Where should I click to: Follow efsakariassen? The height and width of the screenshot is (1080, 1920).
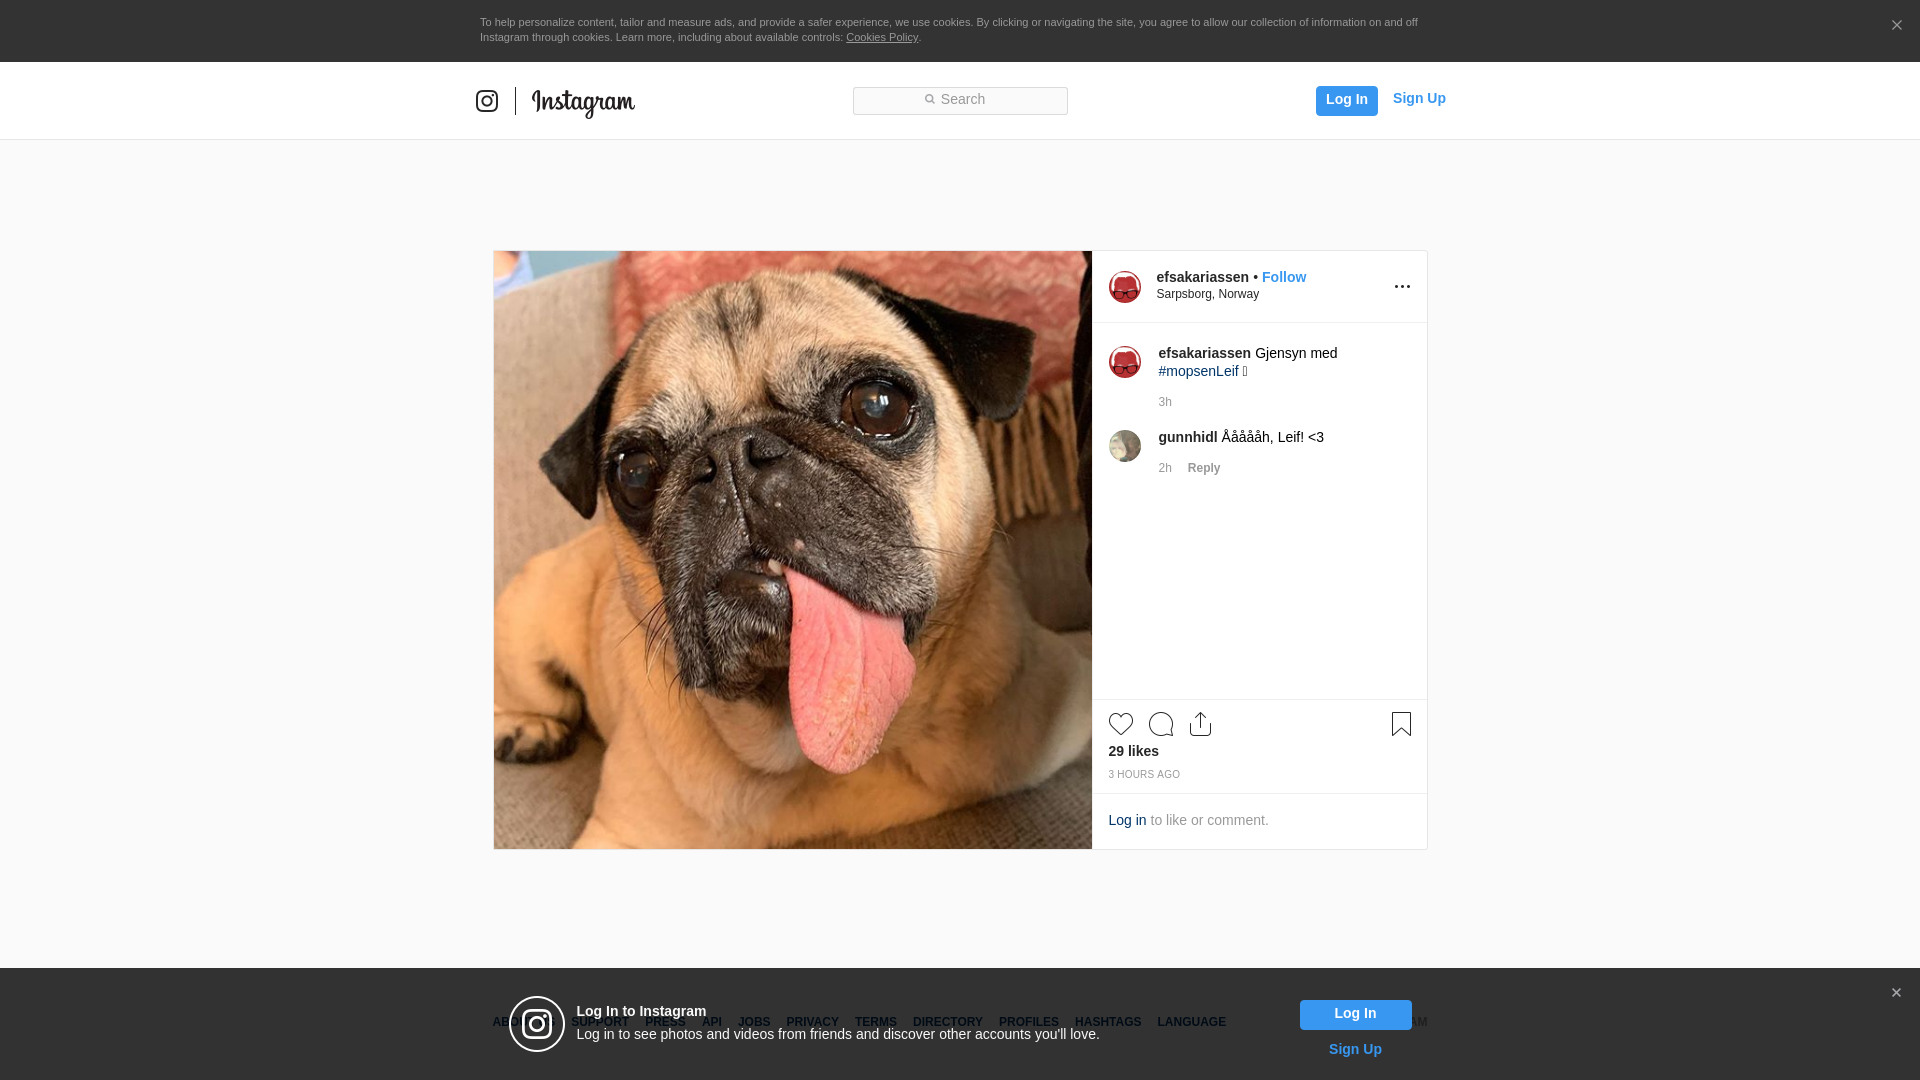(x=1284, y=277)
